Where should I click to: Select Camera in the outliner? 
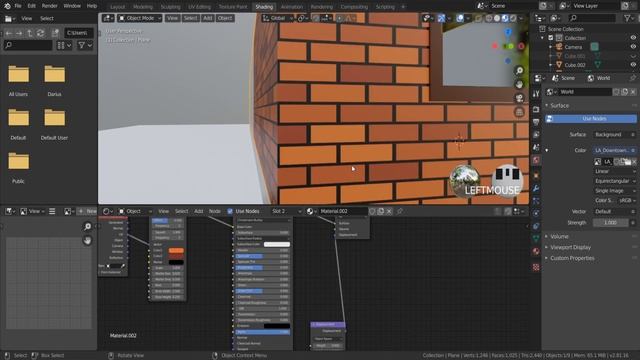pos(573,47)
